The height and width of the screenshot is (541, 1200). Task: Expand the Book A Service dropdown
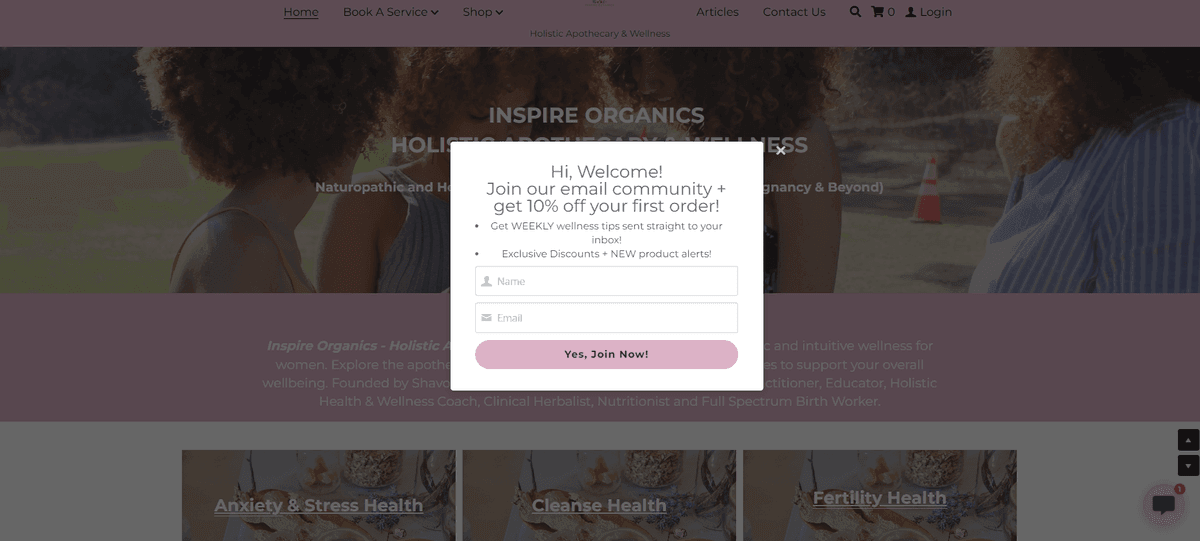391,12
